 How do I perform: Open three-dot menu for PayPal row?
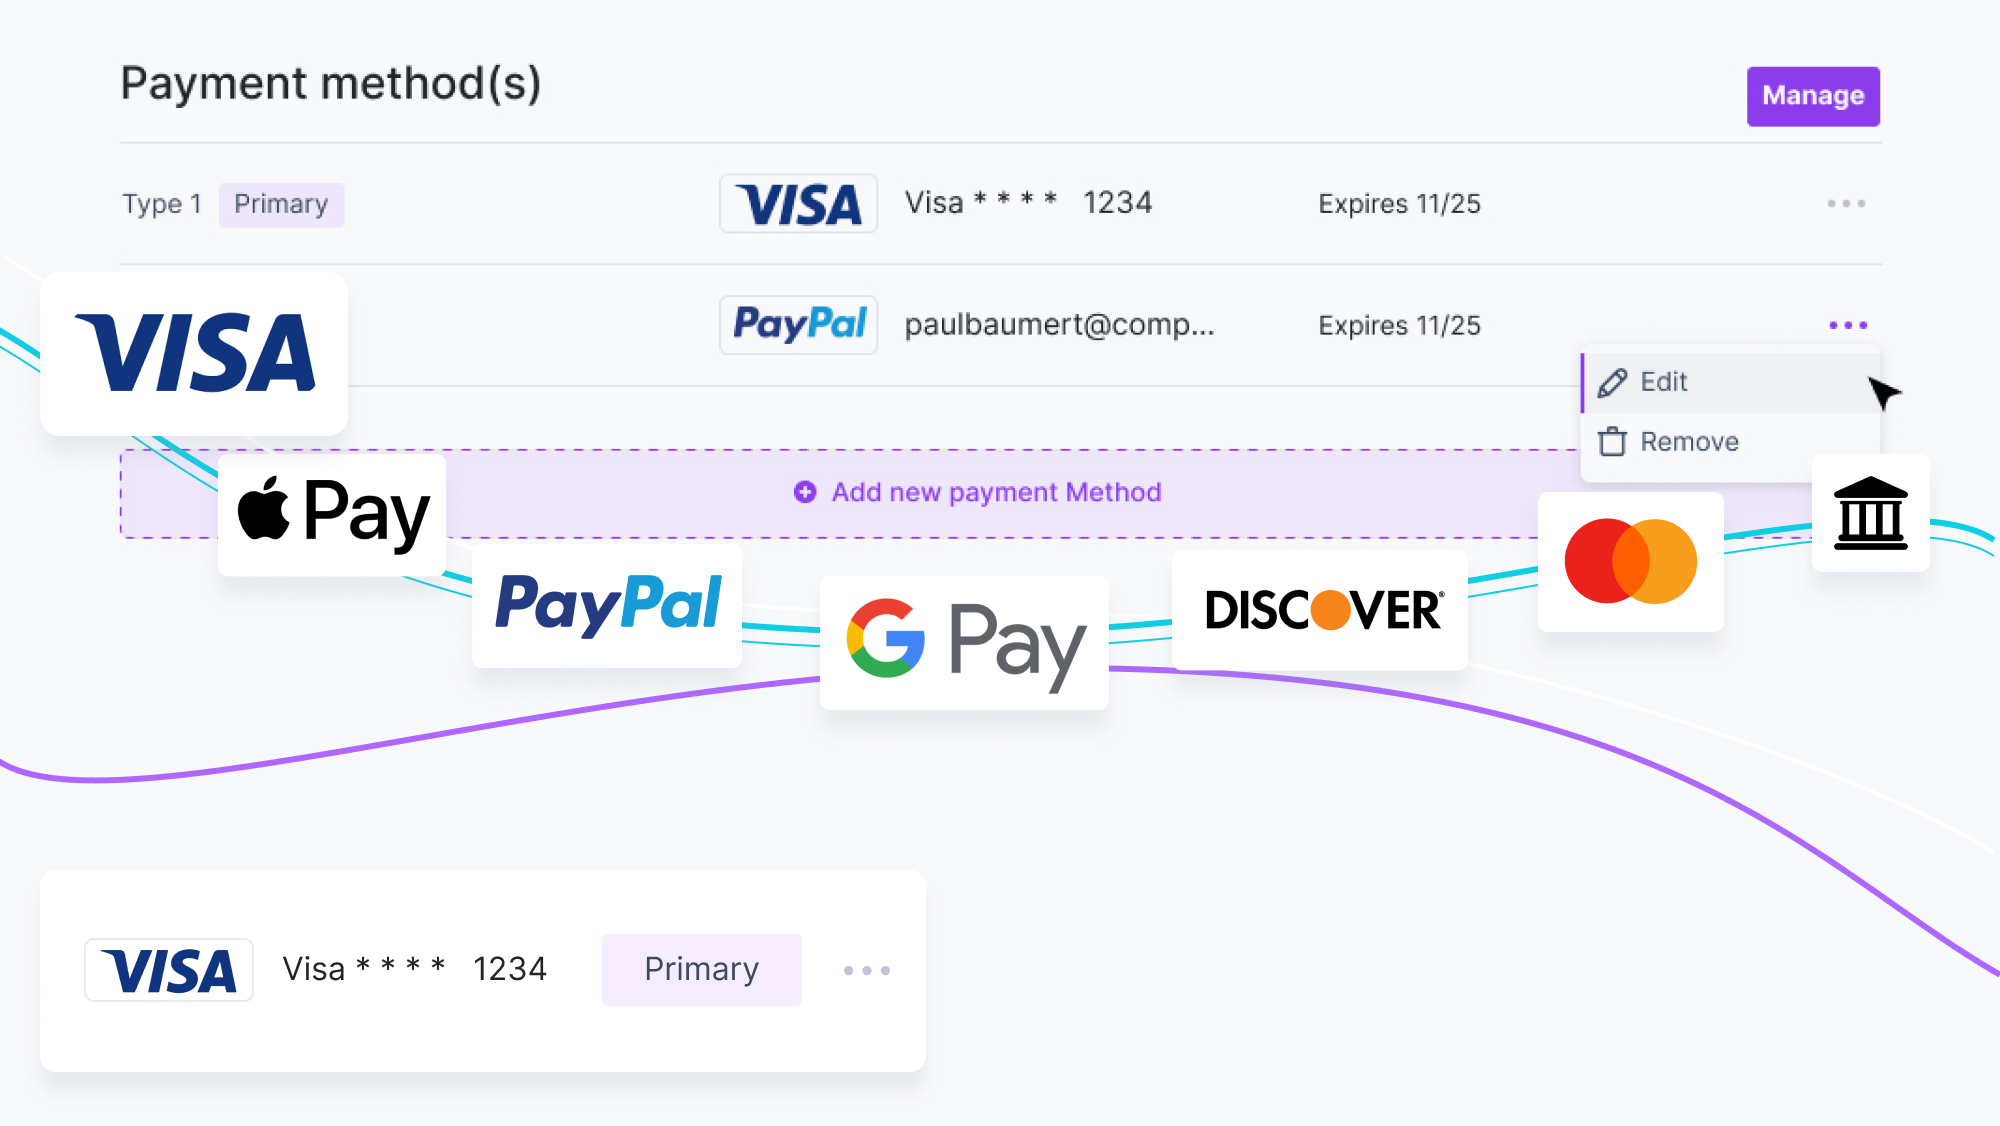(1847, 325)
